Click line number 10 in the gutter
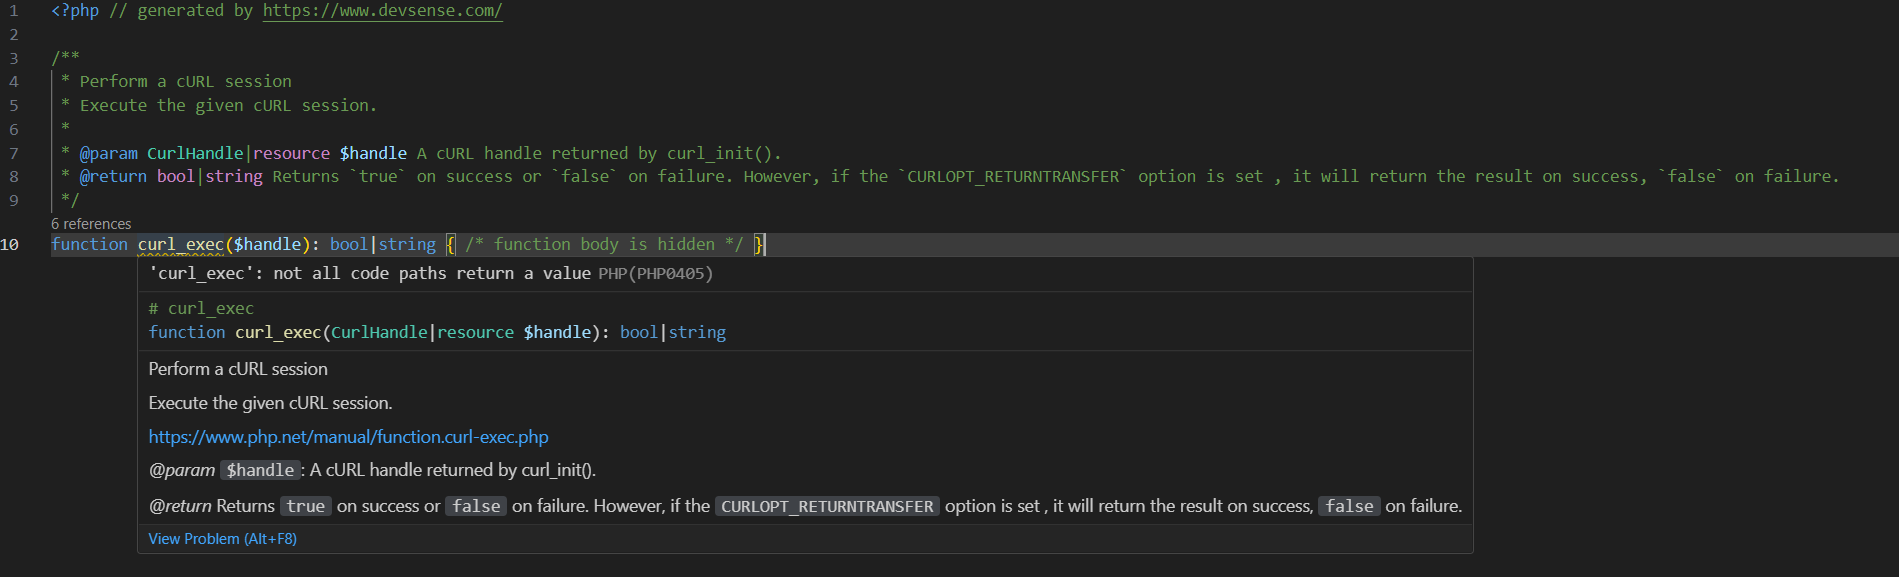 pos(10,245)
